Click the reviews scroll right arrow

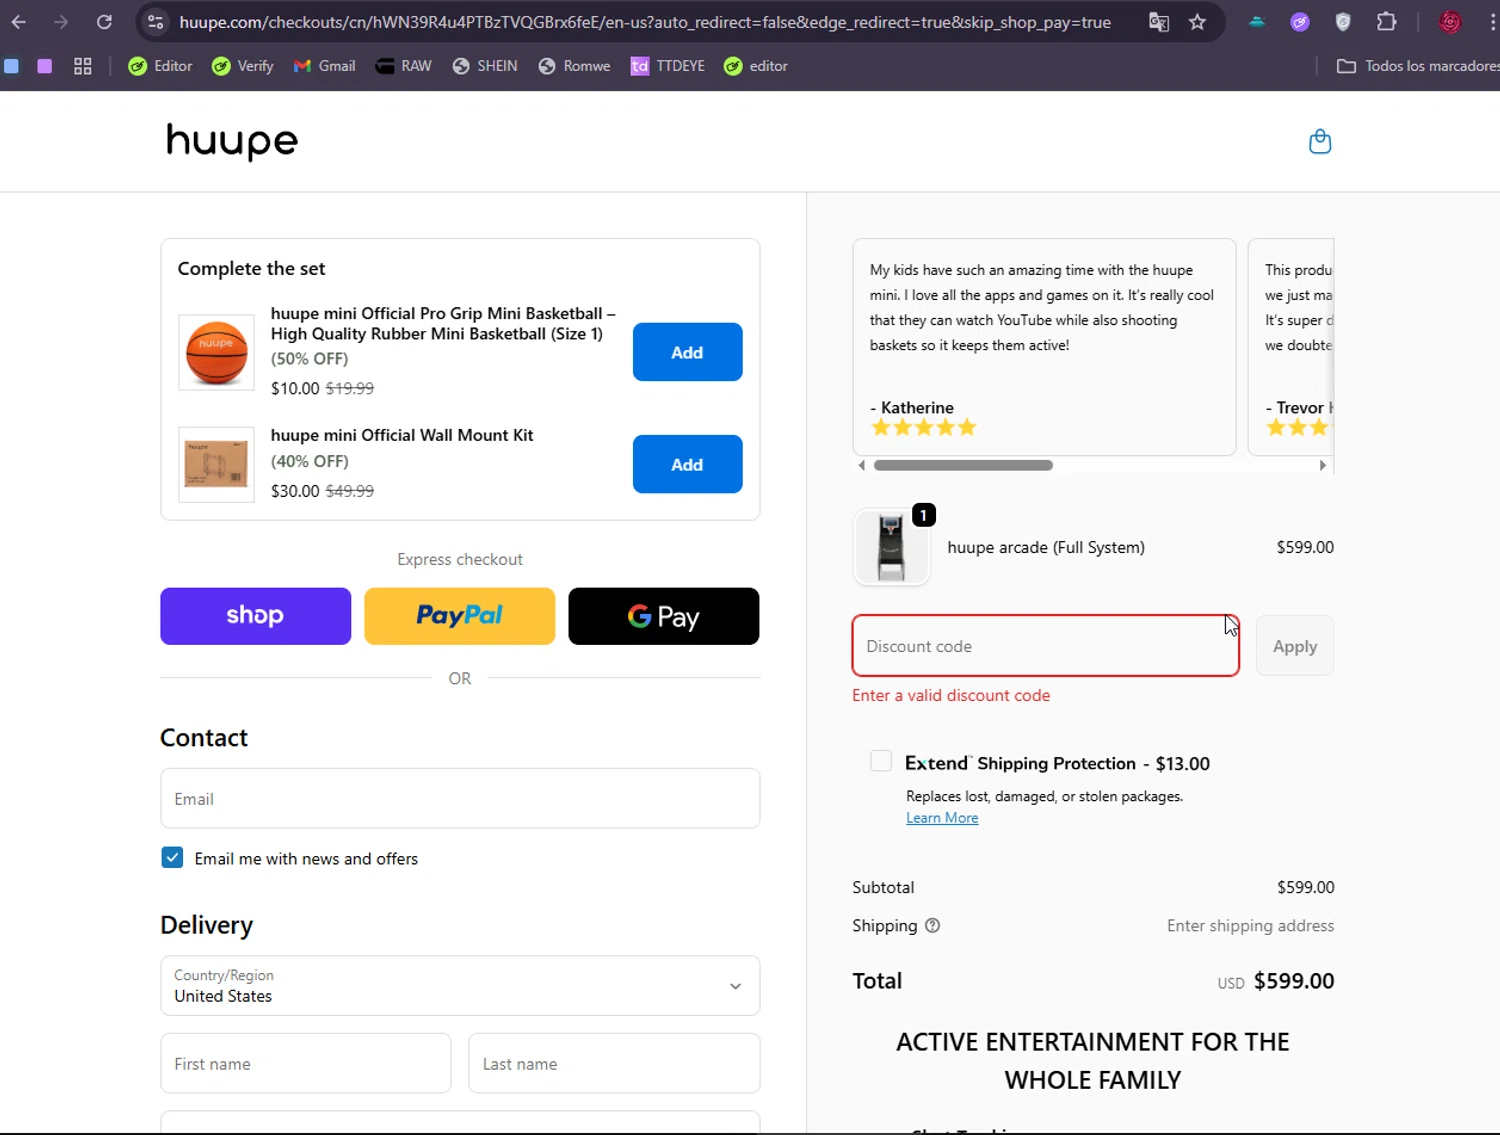click(x=1322, y=465)
